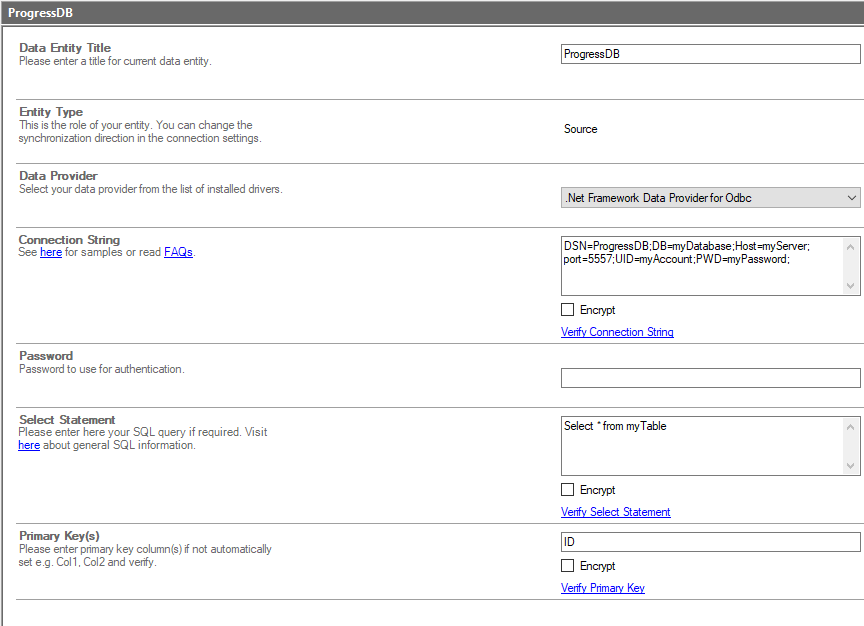Screen dimensions: 864x626
Task: Open the 'here' link about SQL information
Action: [x=29, y=445]
